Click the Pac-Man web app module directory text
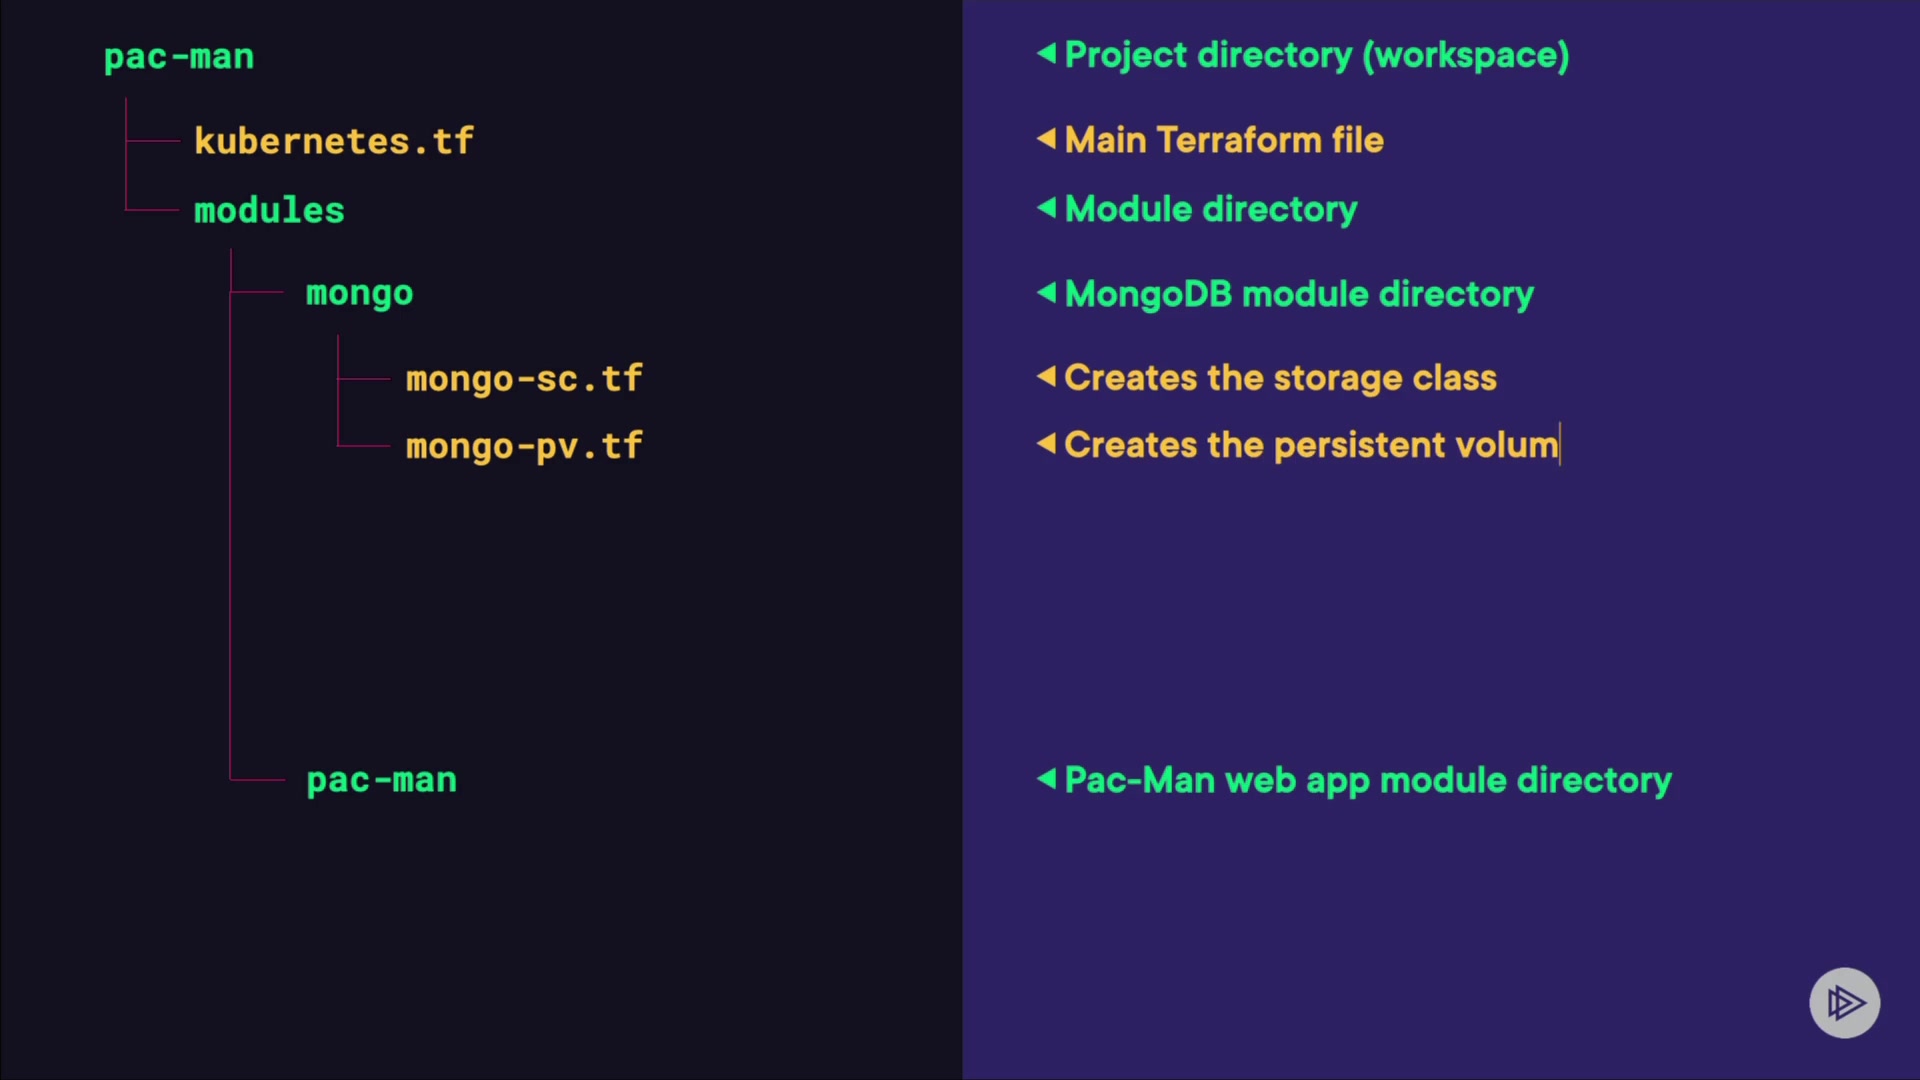This screenshot has height=1080, width=1920. pos(1367,780)
